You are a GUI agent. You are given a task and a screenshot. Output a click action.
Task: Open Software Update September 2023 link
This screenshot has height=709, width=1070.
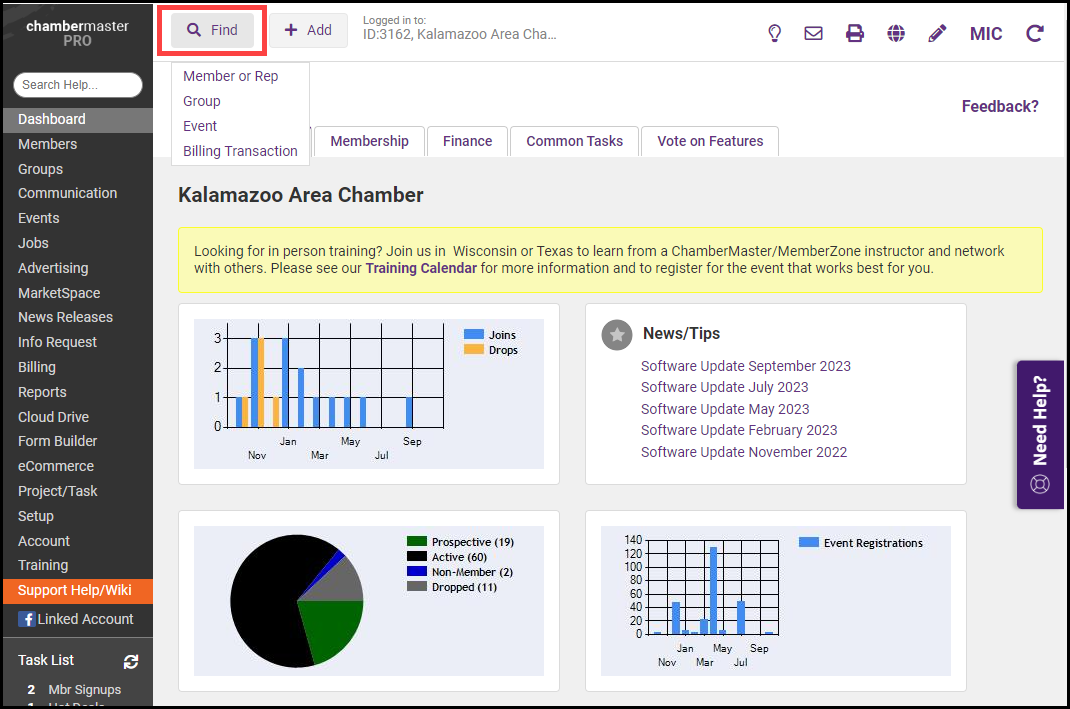tap(745, 366)
